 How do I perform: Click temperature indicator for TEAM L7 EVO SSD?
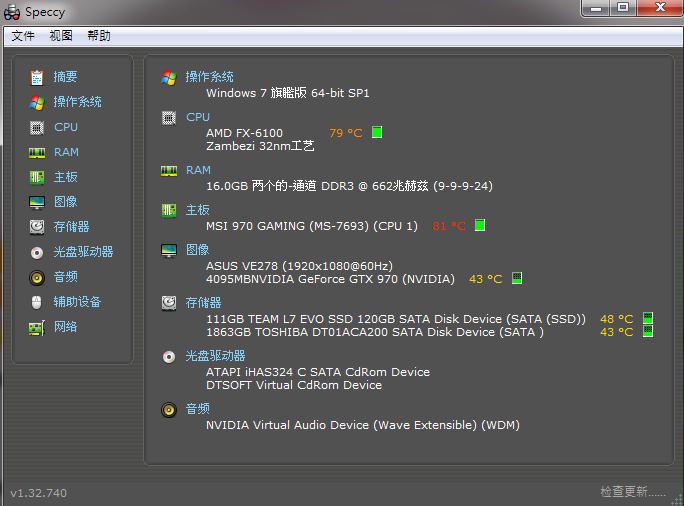point(648,318)
